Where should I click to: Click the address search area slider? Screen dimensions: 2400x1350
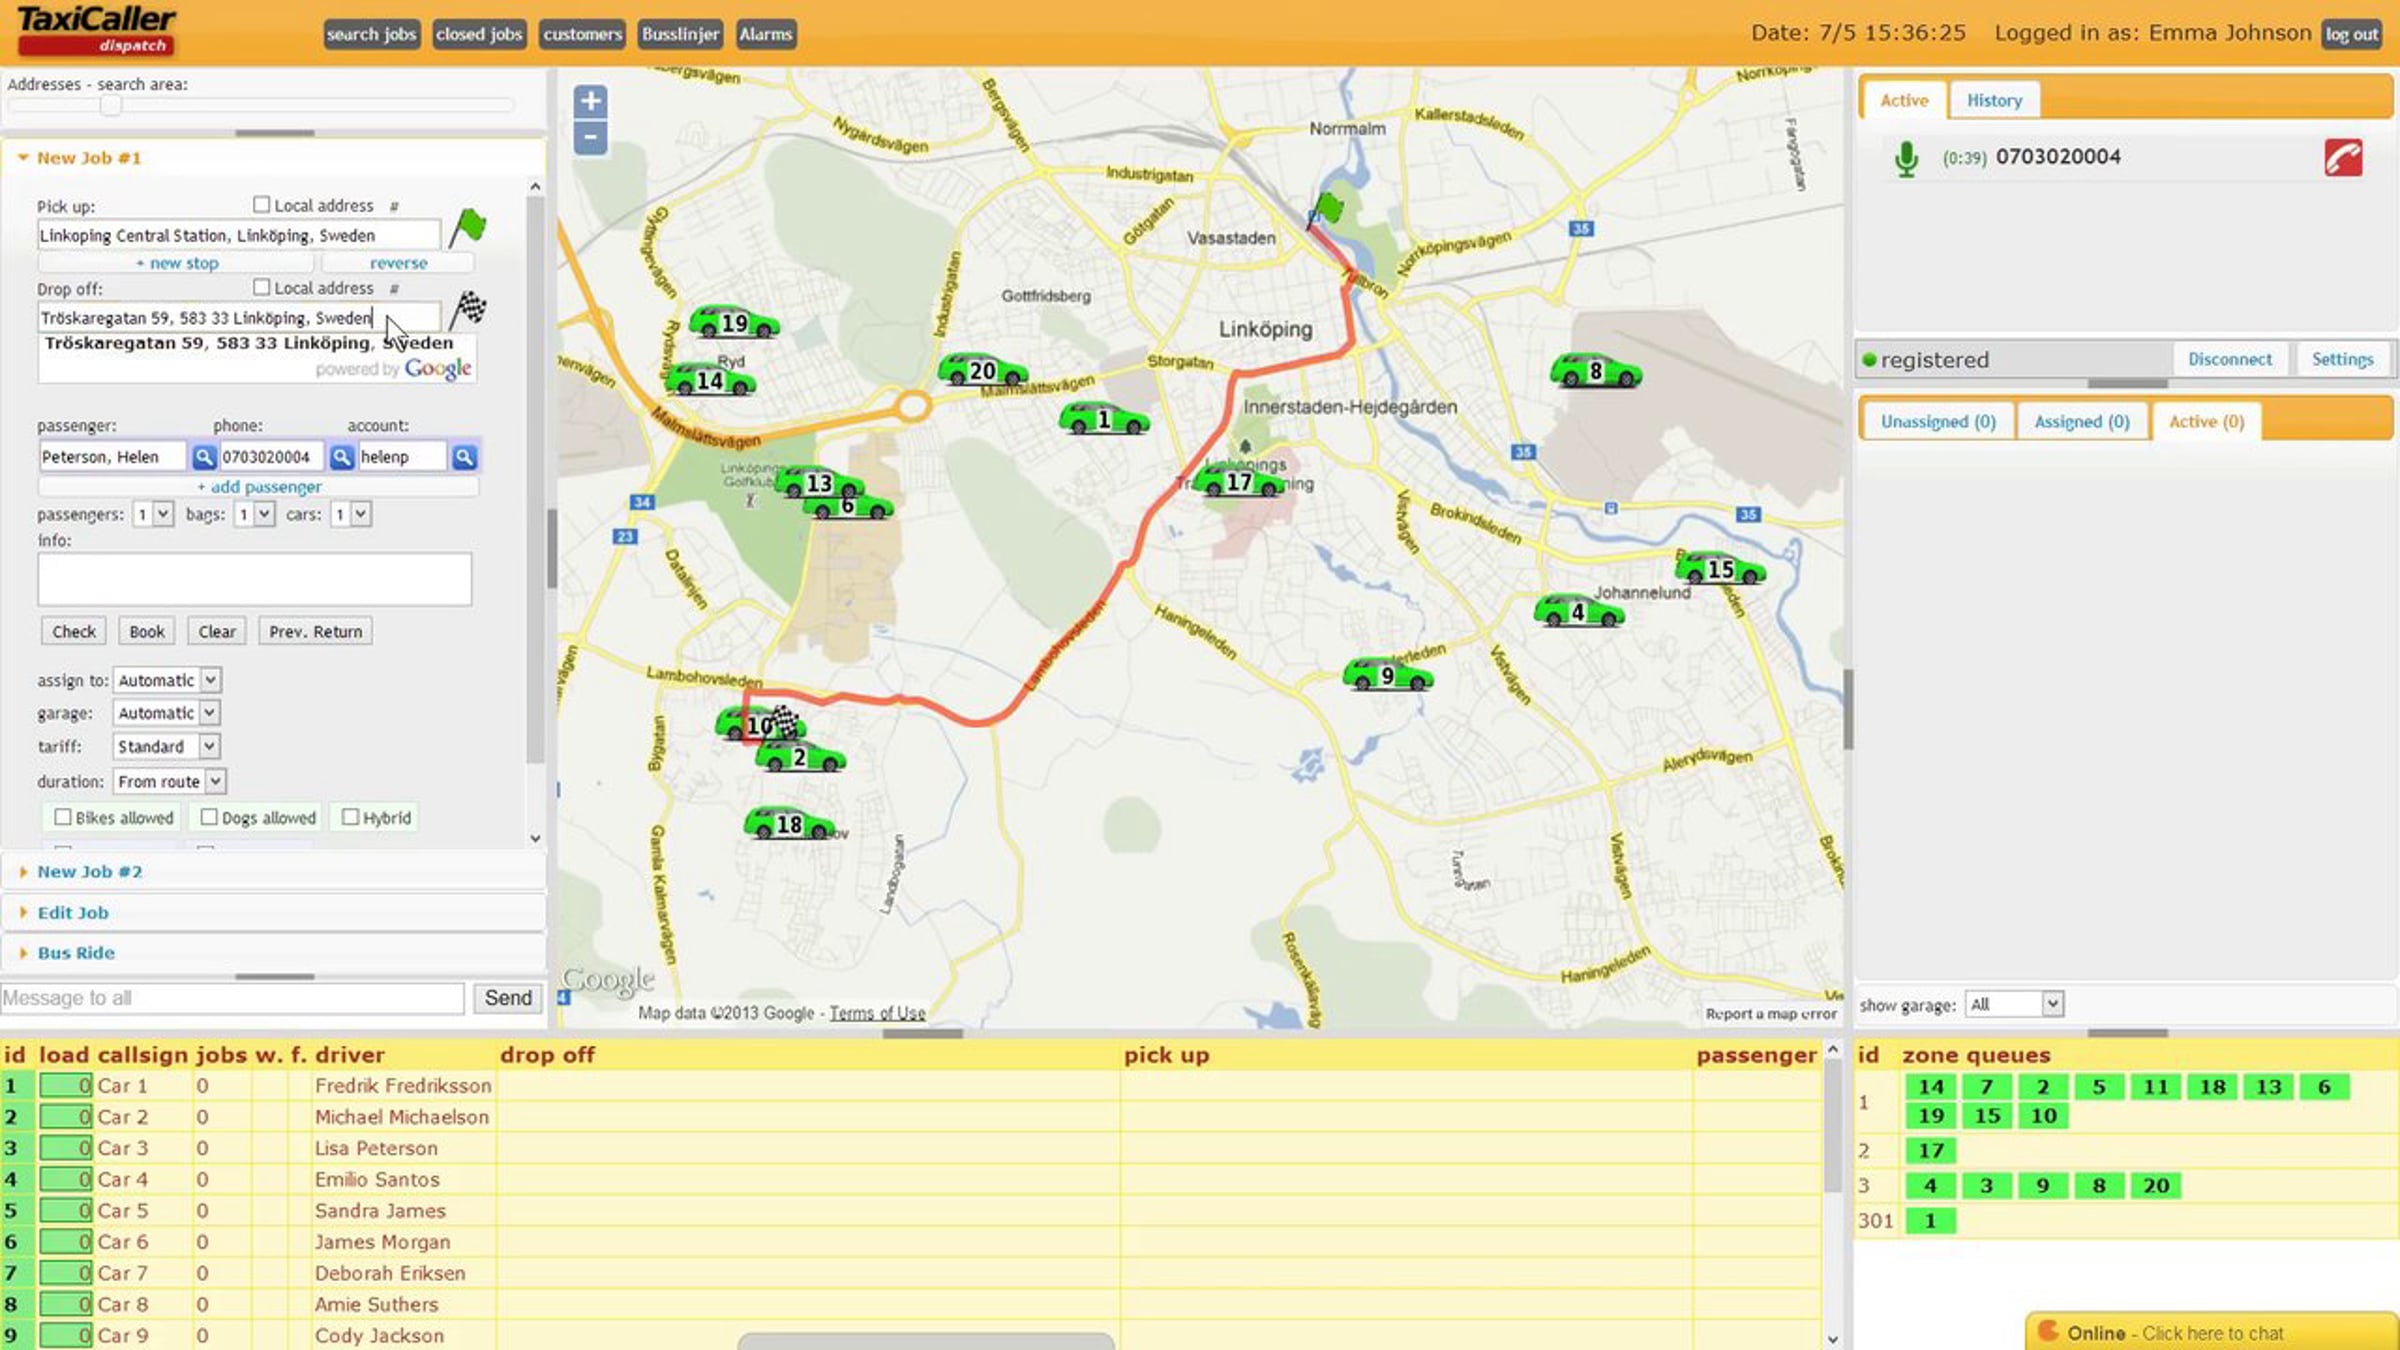coord(111,104)
